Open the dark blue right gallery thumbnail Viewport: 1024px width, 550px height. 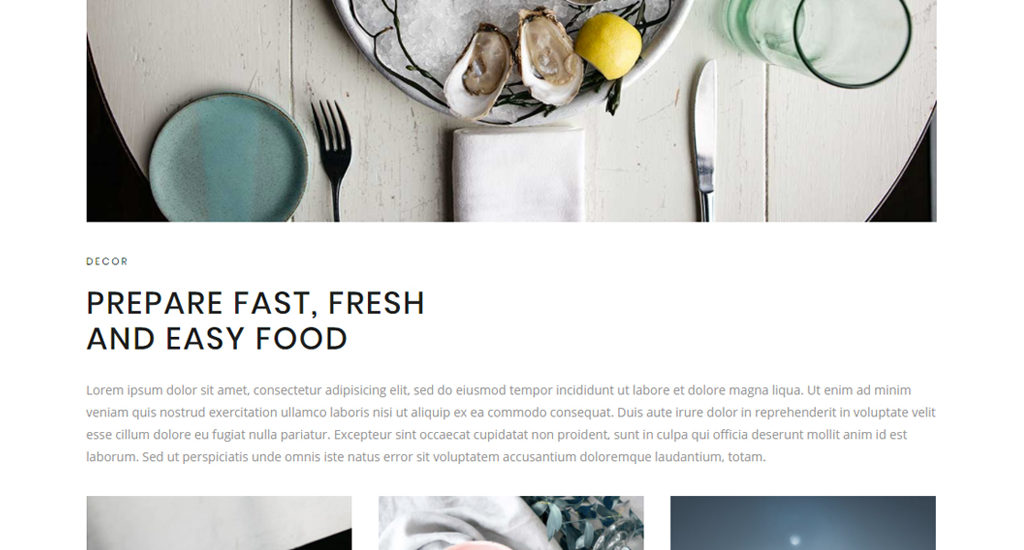pos(803,523)
